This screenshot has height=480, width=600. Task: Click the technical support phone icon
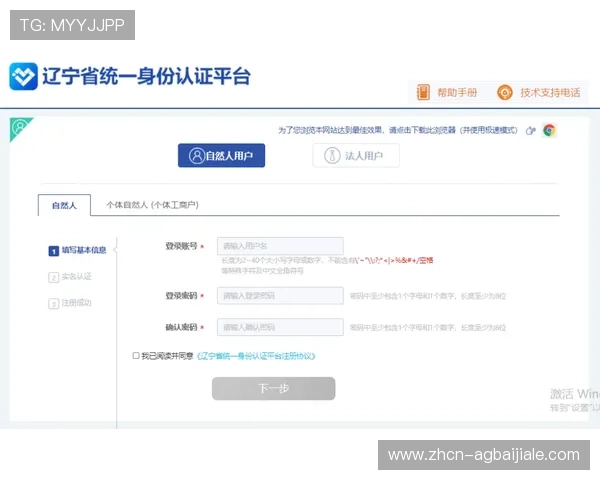point(505,93)
